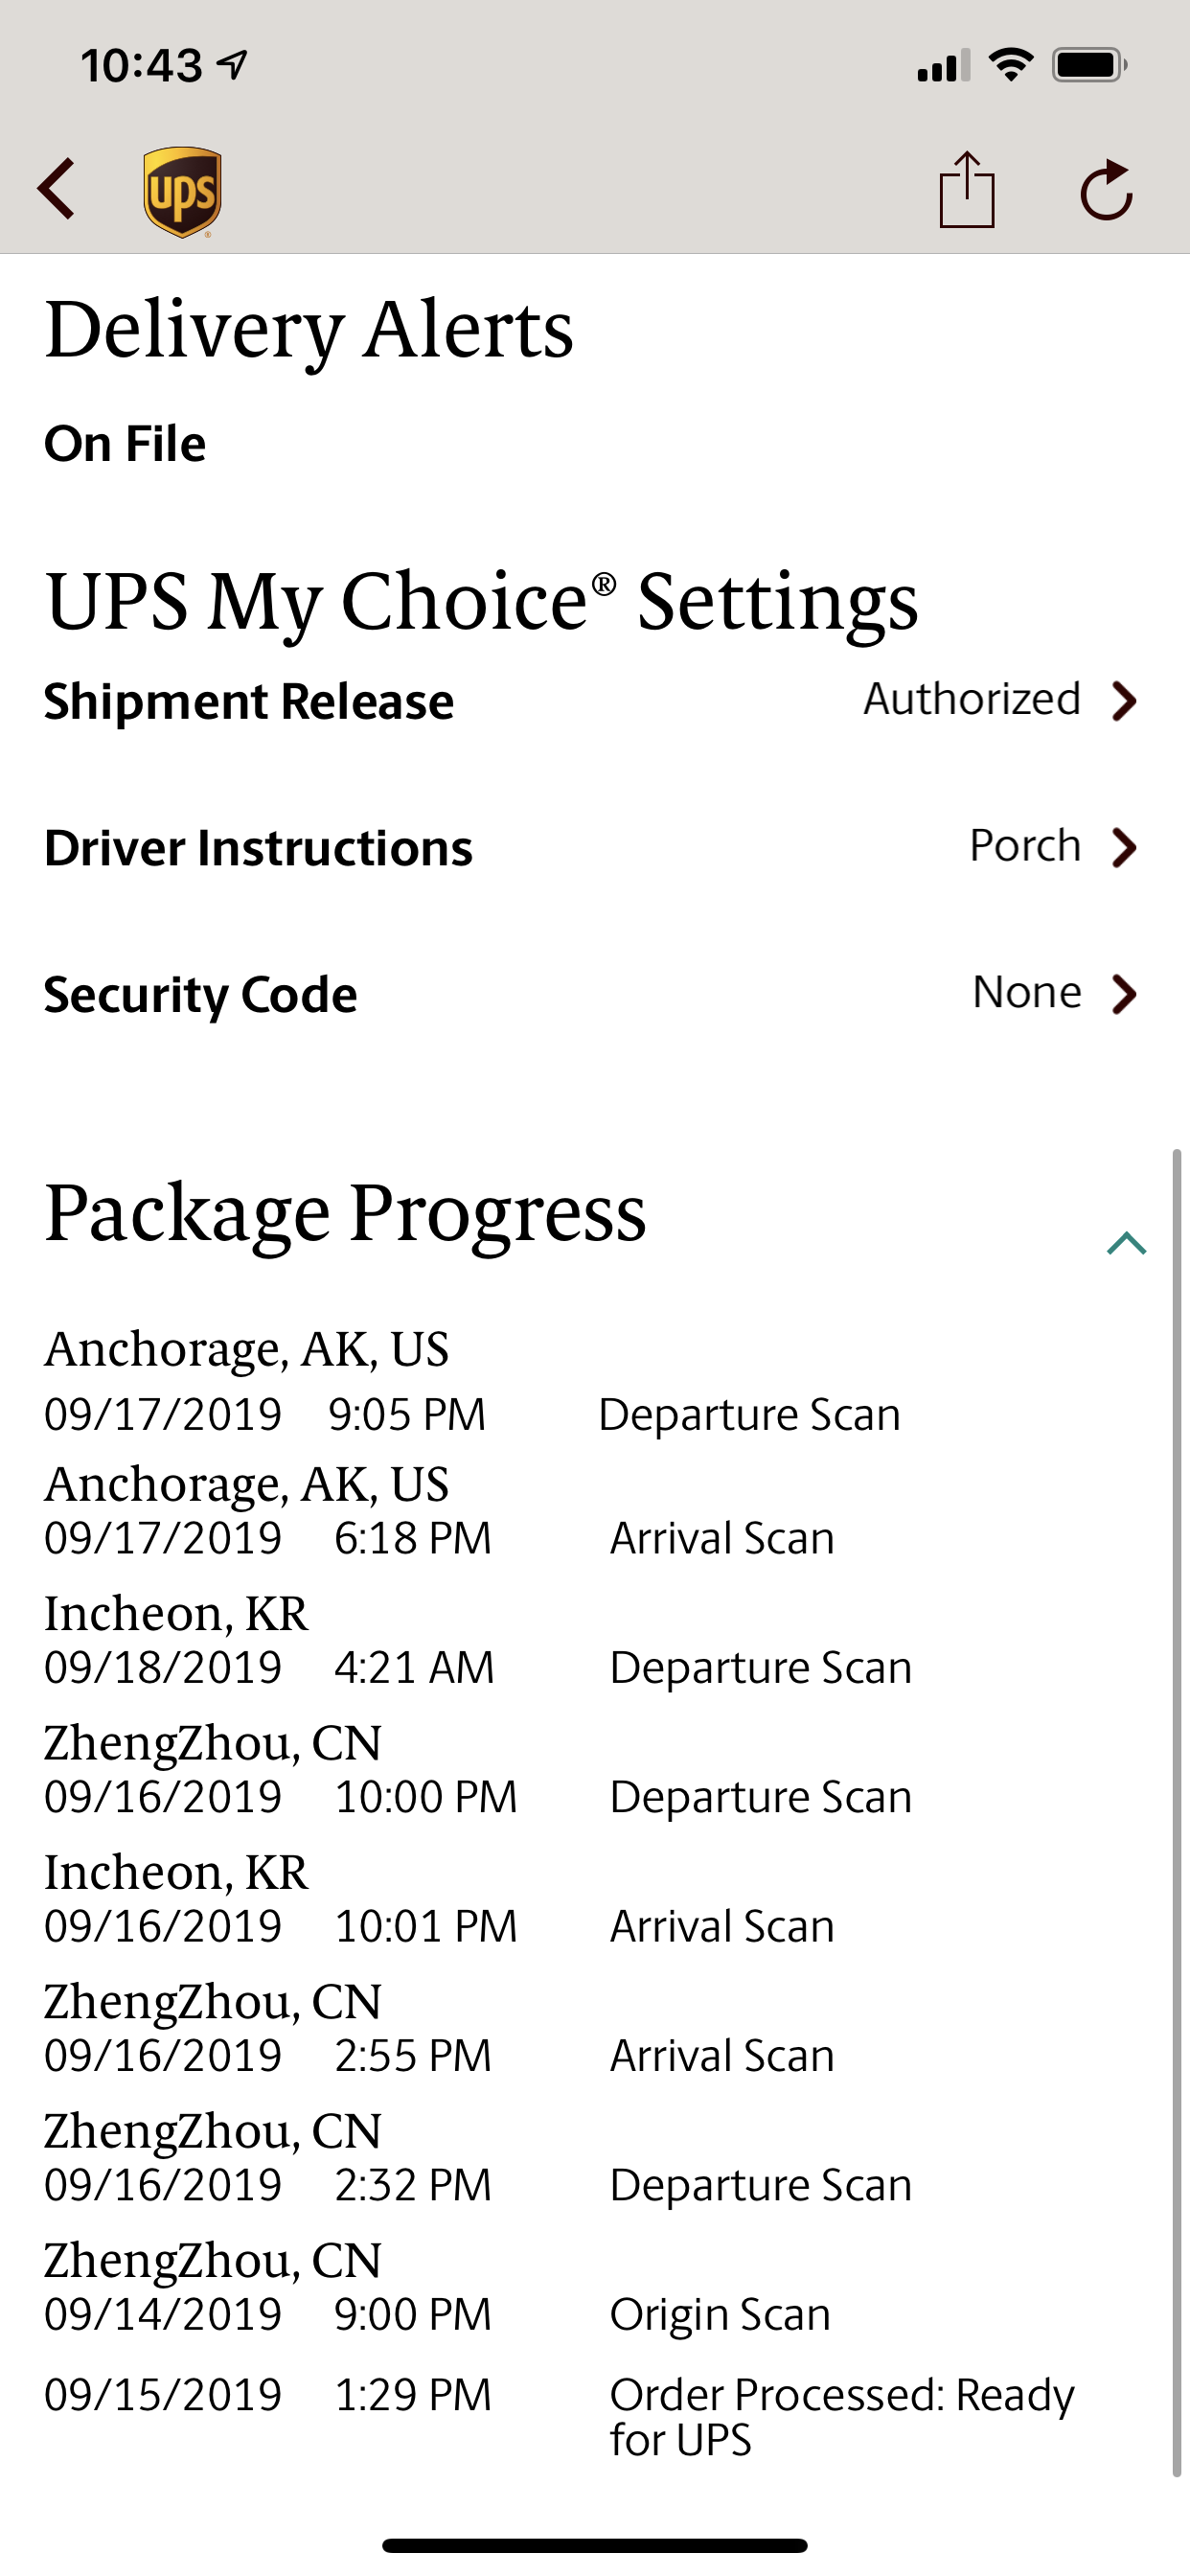Image resolution: width=1190 pixels, height=2576 pixels.
Task: Tap the back arrow icon
Action: pos(57,189)
